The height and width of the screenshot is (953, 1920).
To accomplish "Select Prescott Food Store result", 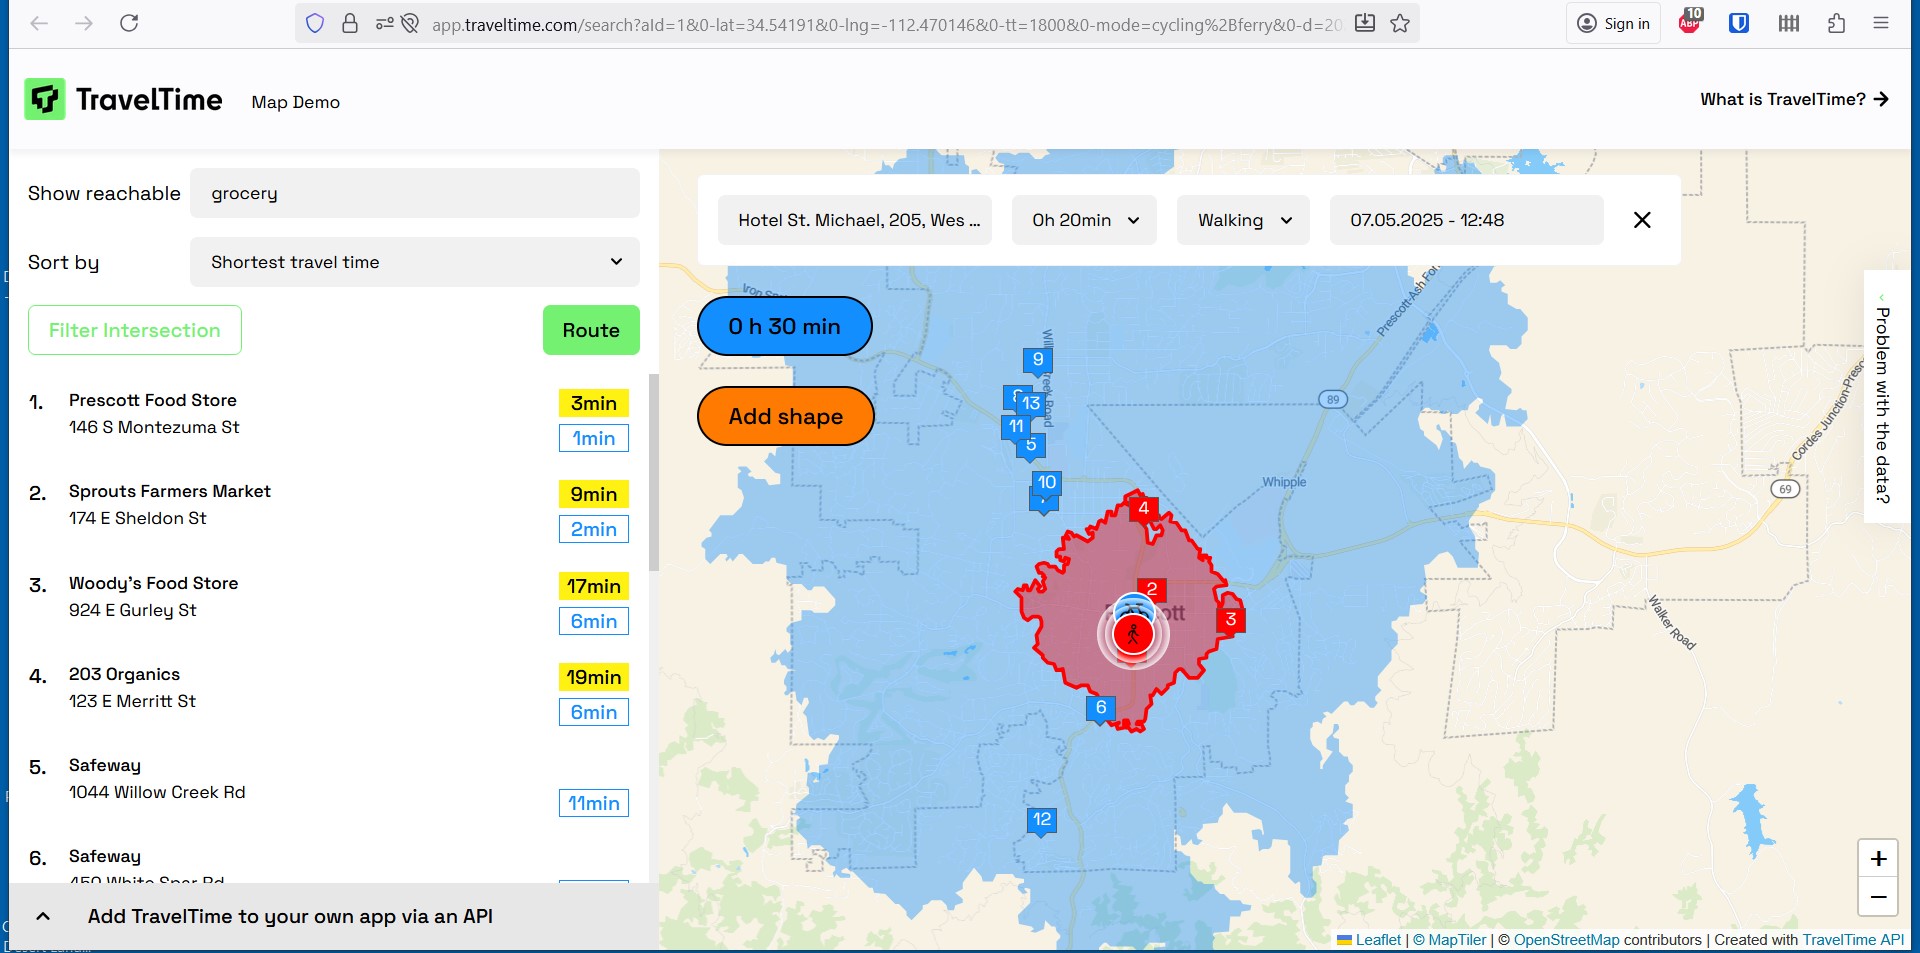I will [153, 401].
